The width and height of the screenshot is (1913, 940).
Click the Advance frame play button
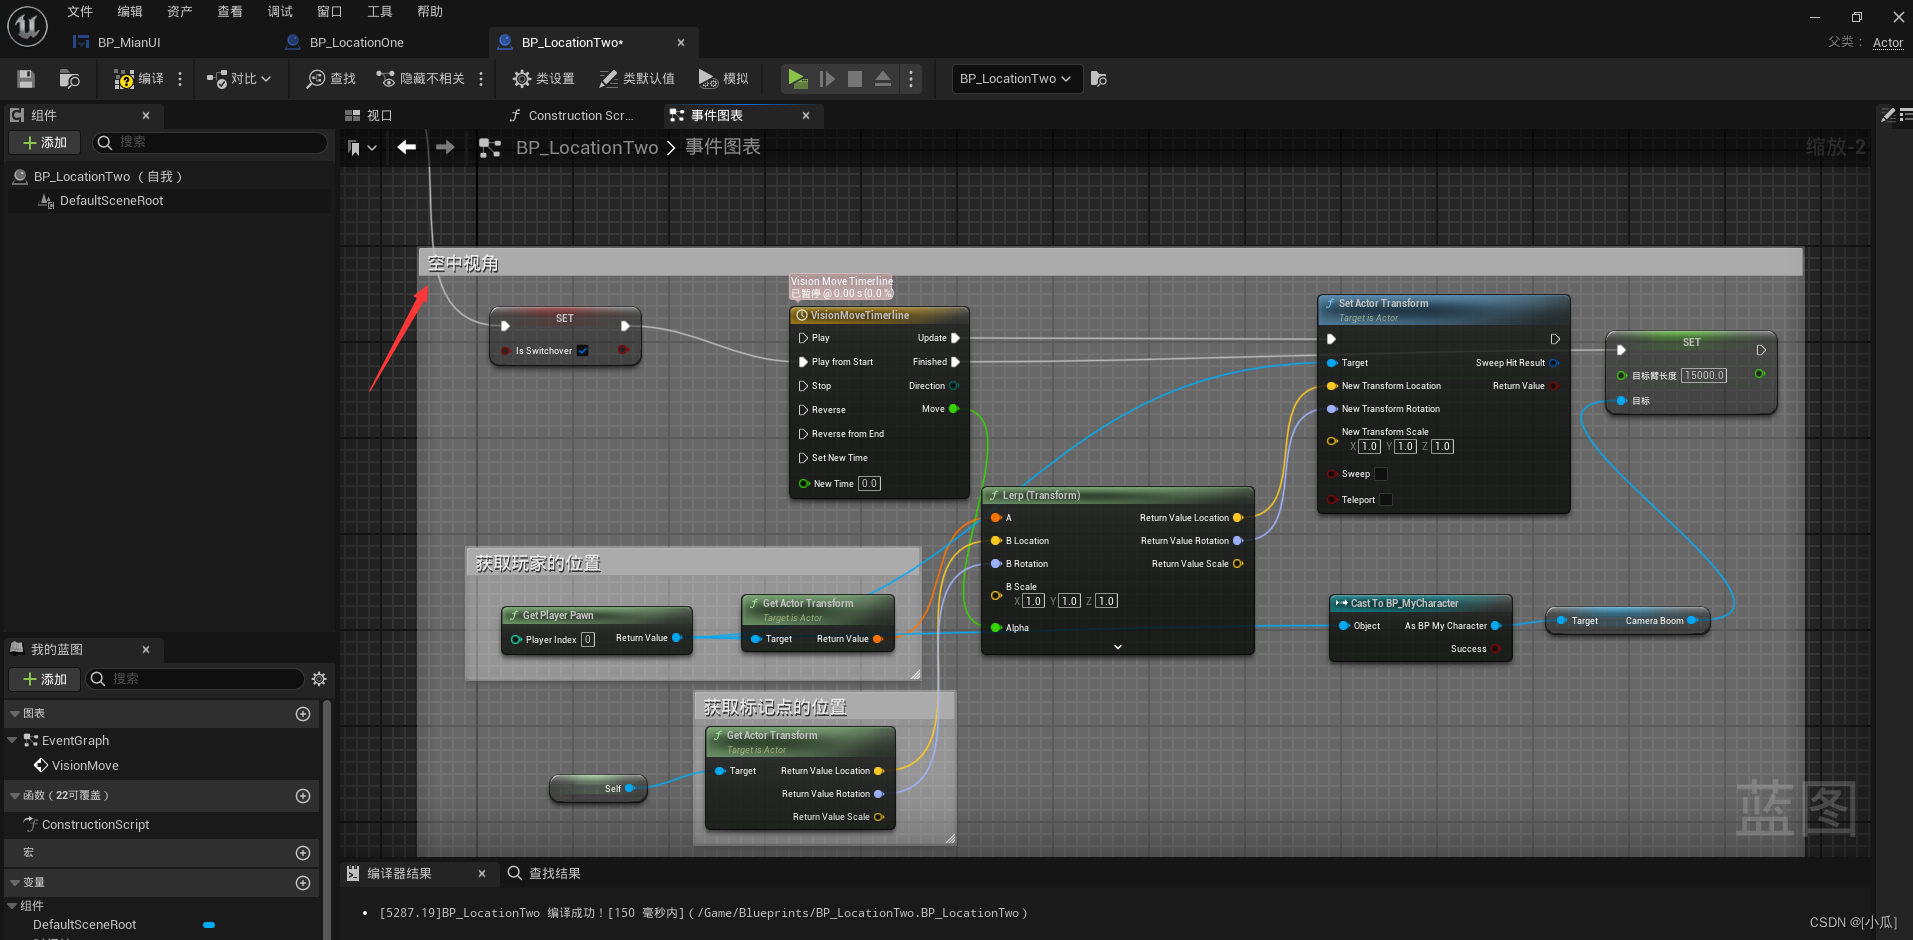[827, 79]
